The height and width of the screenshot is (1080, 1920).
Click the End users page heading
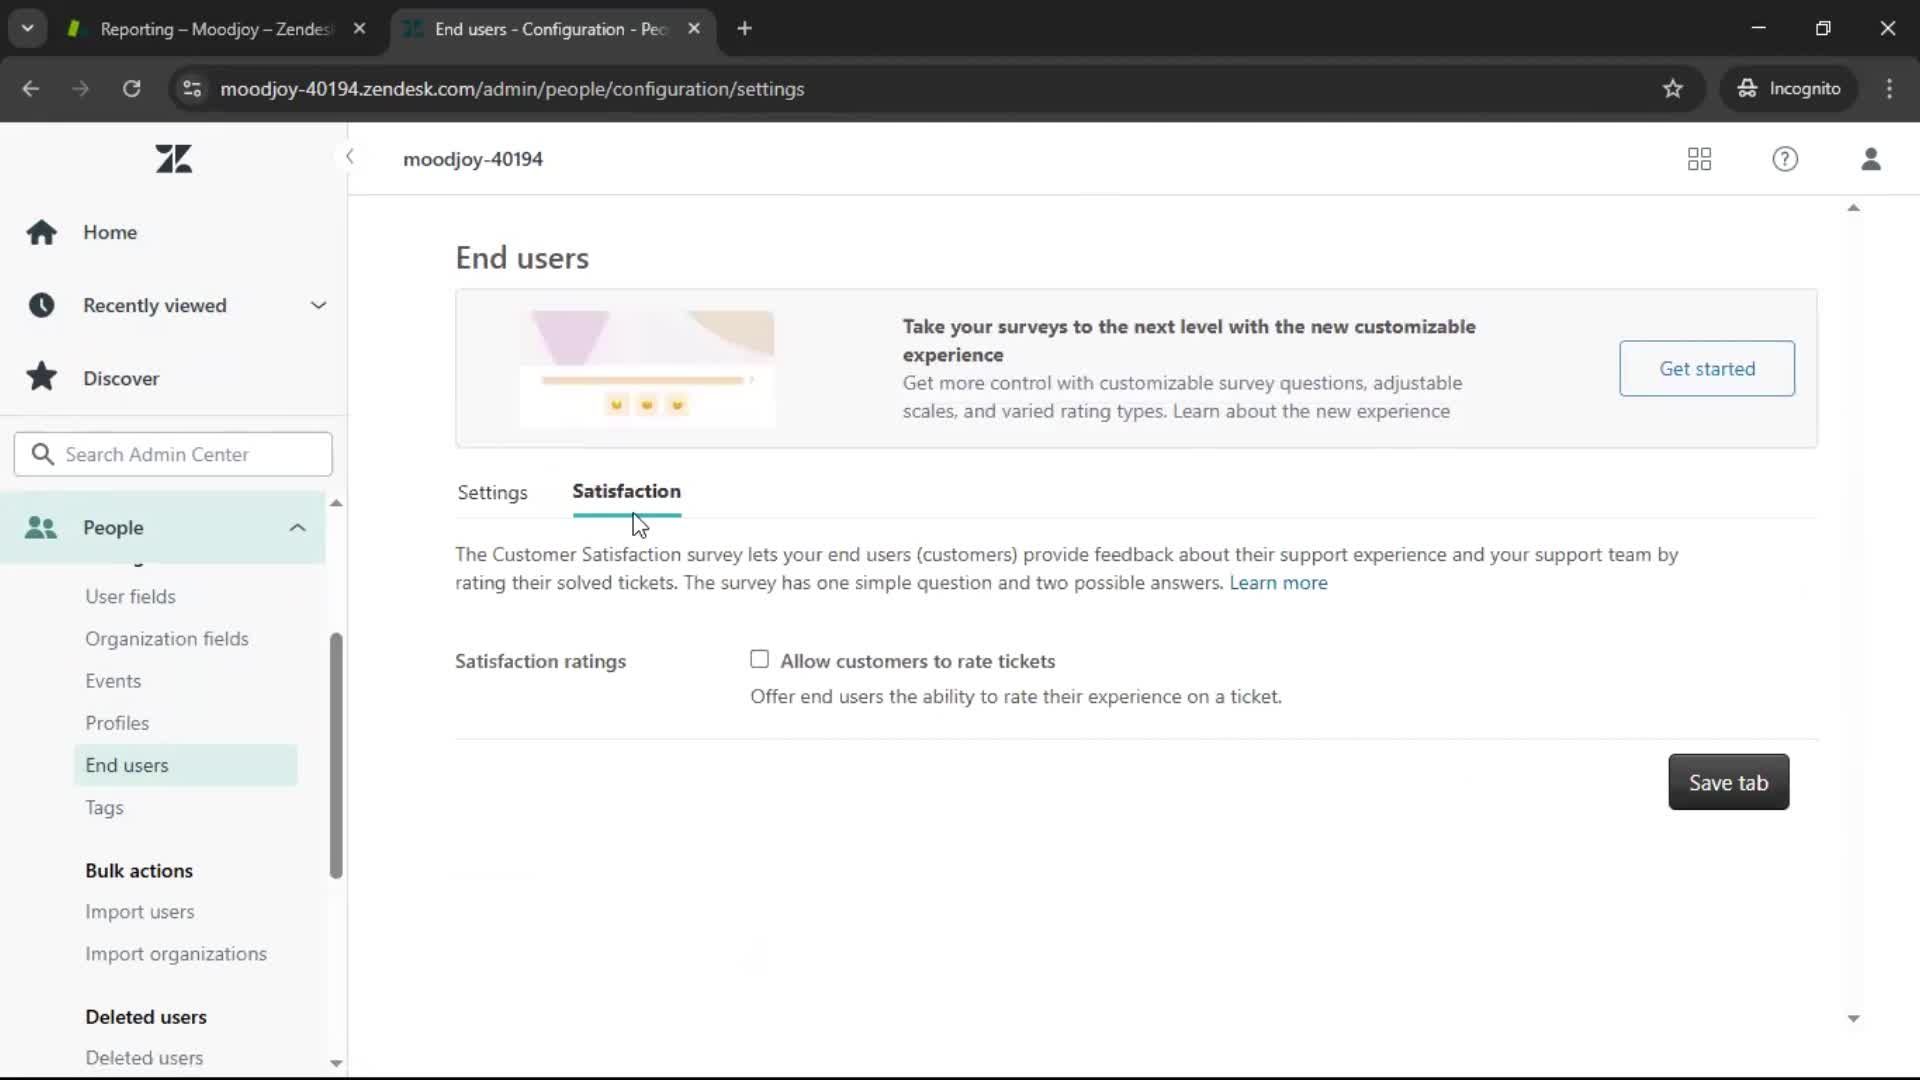coord(522,258)
